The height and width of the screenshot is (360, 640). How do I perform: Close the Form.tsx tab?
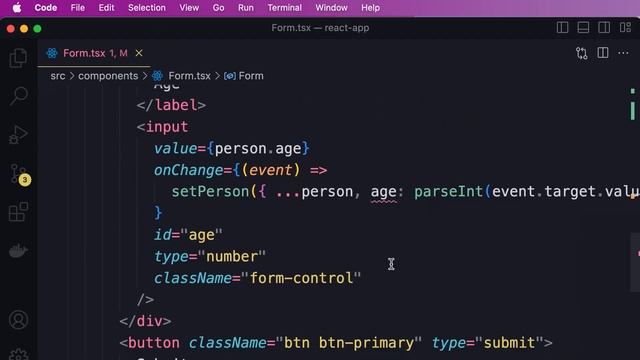[x=139, y=53]
